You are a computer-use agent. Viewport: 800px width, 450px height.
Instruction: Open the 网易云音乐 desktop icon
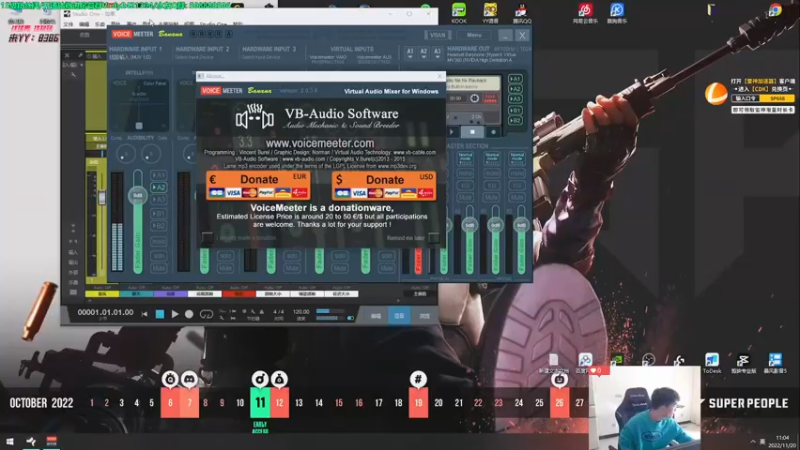pos(585,12)
